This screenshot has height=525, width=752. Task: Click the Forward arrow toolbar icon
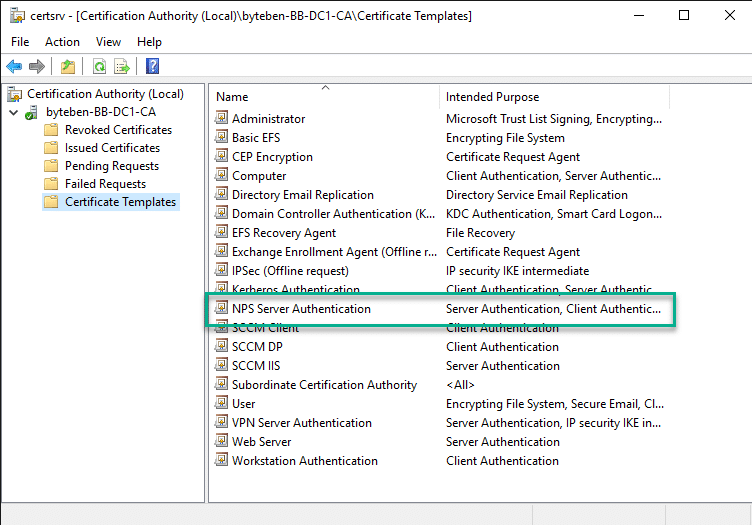pyautogui.click(x=37, y=66)
